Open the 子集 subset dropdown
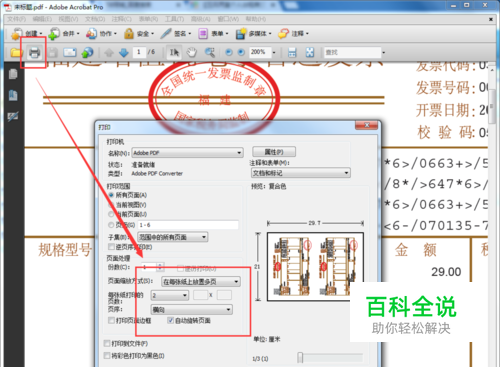The width and height of the screenshot is (500, 367). (x=173, y=237)
